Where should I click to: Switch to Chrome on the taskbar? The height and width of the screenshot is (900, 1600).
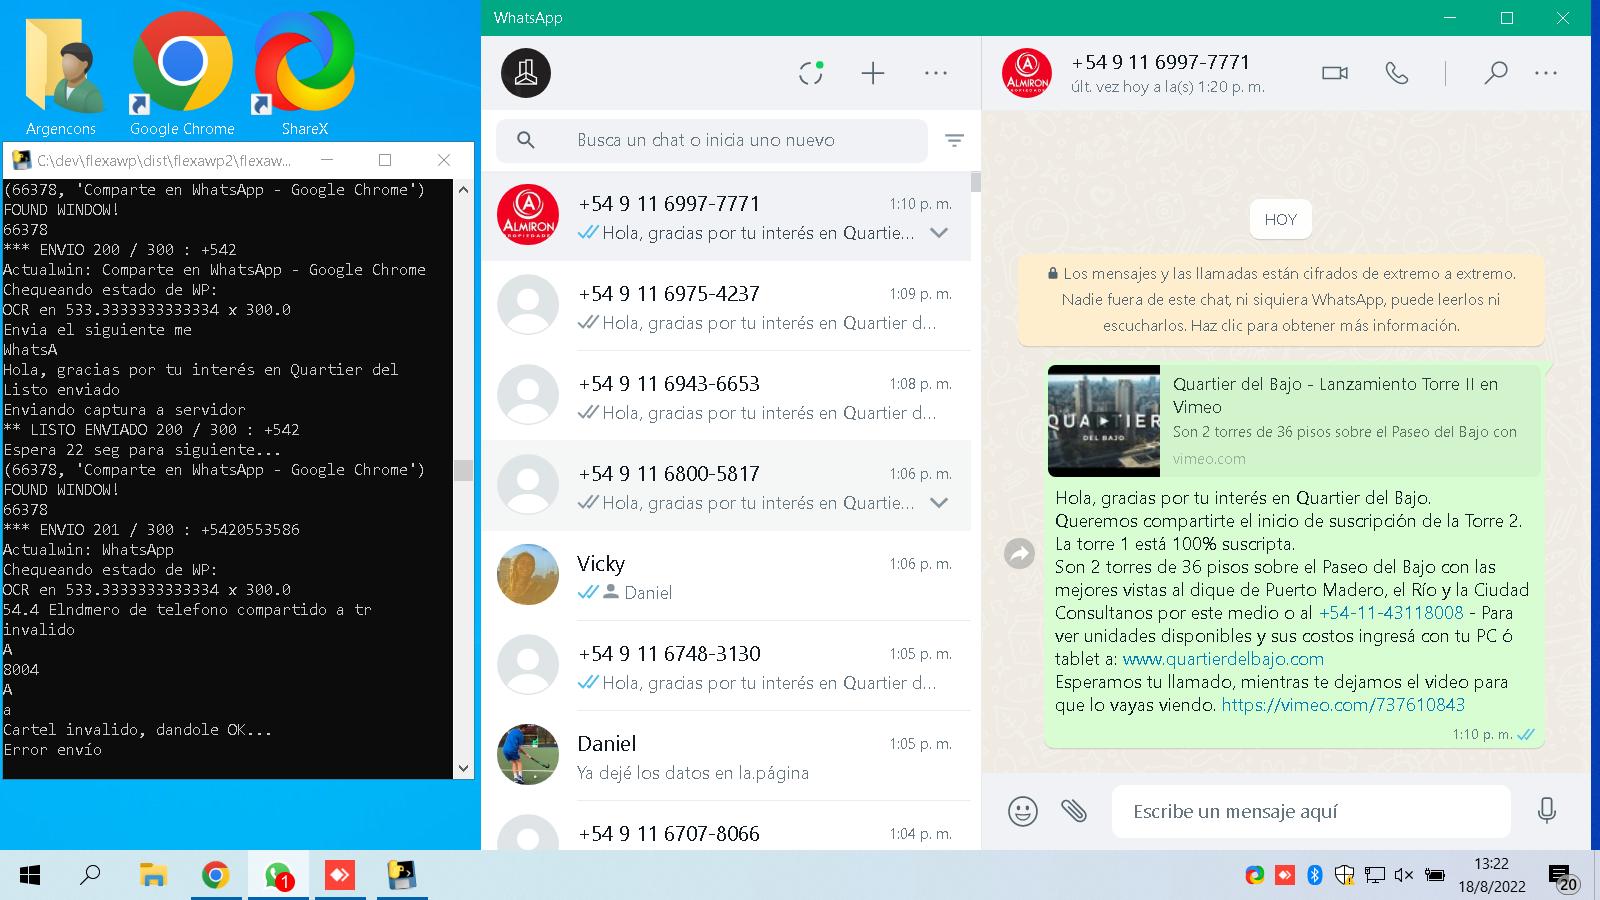(x=215, y=876)
